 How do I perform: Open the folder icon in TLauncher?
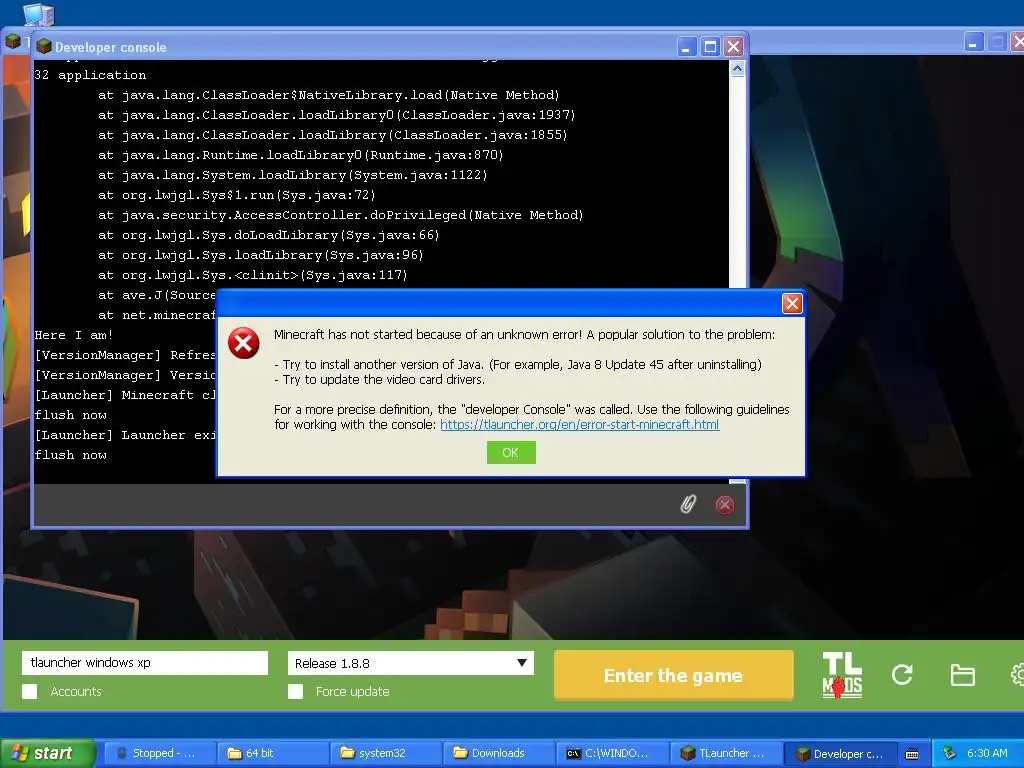963,675
